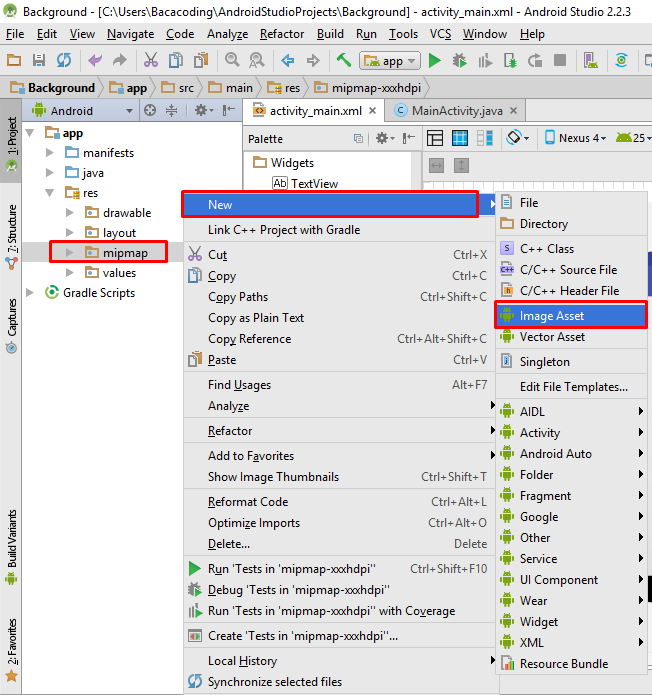Click the green Run app icon

[x=435, y=60]
